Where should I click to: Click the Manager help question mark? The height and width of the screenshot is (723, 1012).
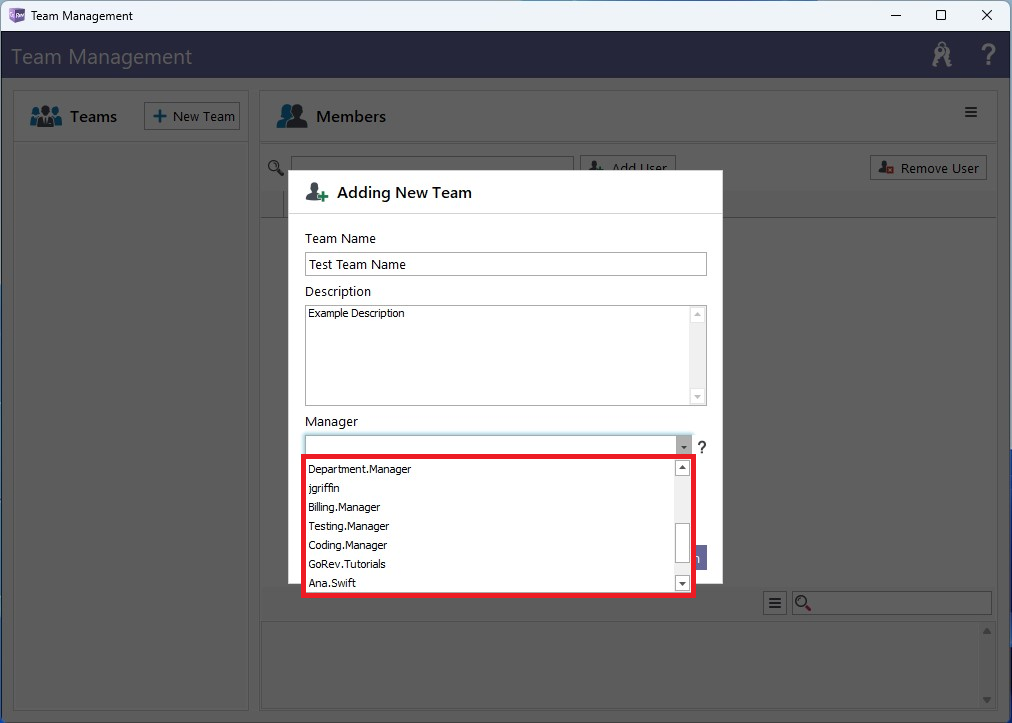(702, 447)
